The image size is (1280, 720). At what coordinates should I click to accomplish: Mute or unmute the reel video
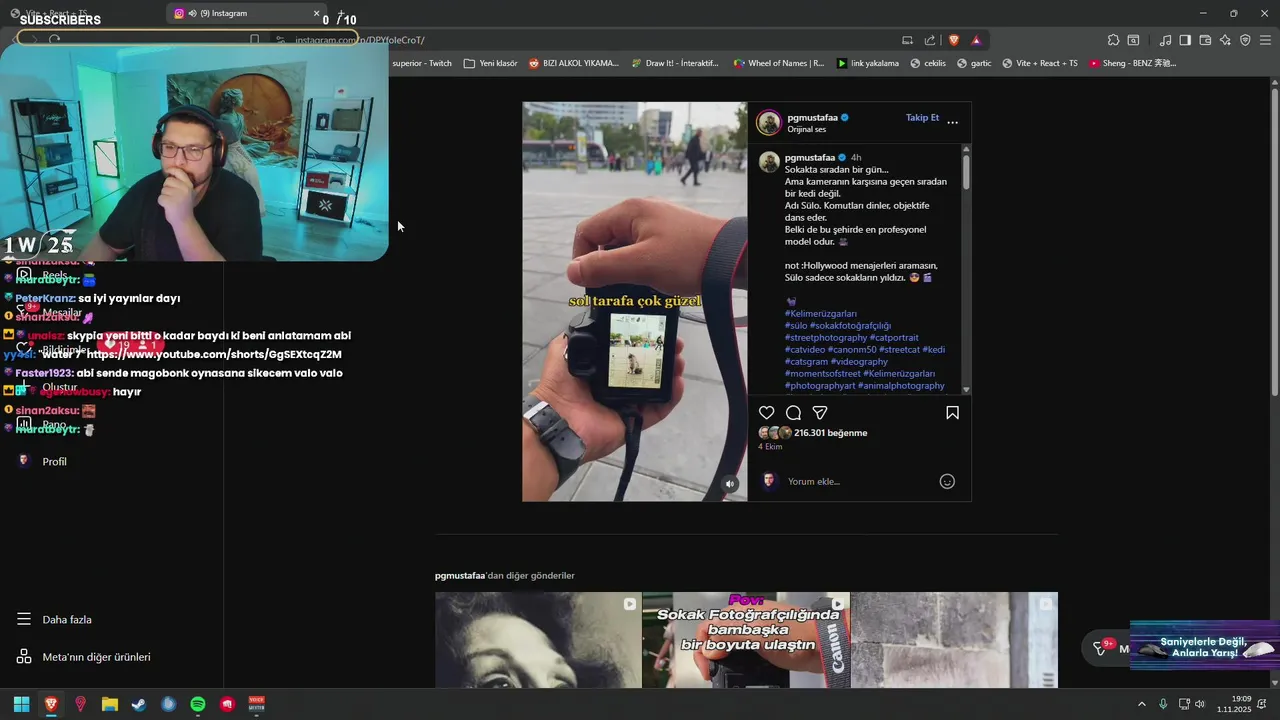click(x=730, y=484)
